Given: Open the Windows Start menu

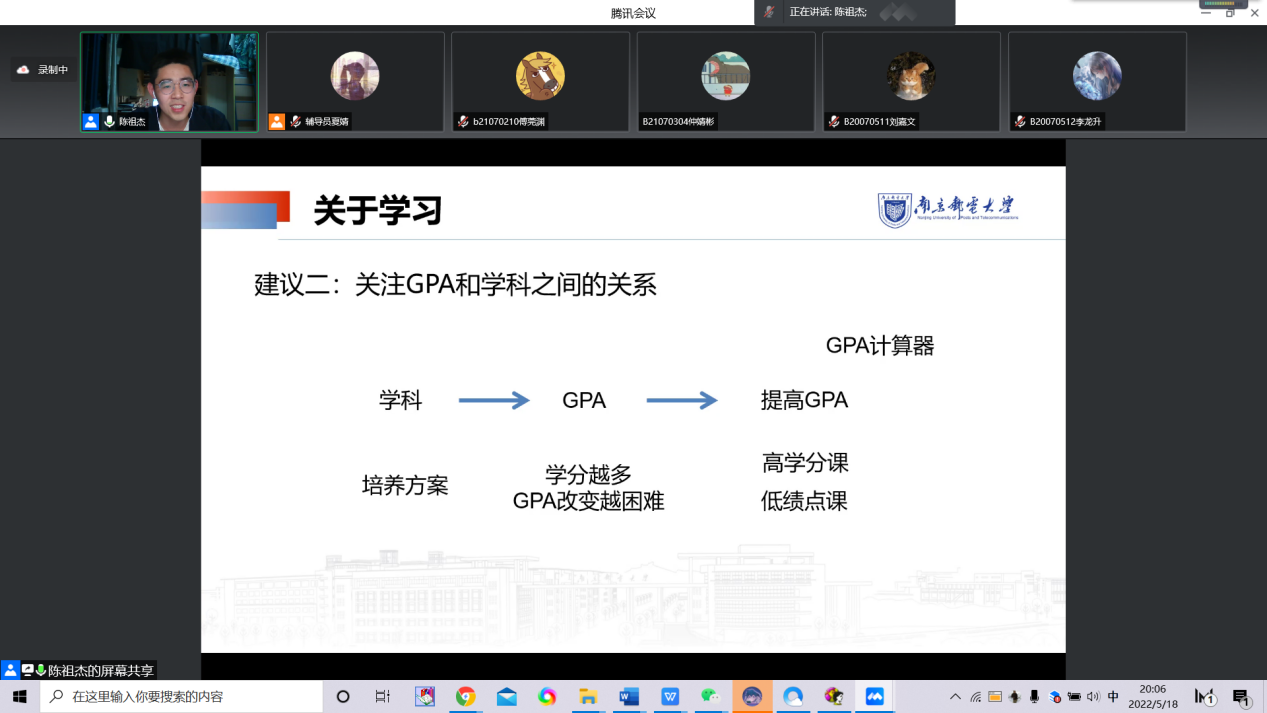Looking at the screenshot, I should 19,696.
